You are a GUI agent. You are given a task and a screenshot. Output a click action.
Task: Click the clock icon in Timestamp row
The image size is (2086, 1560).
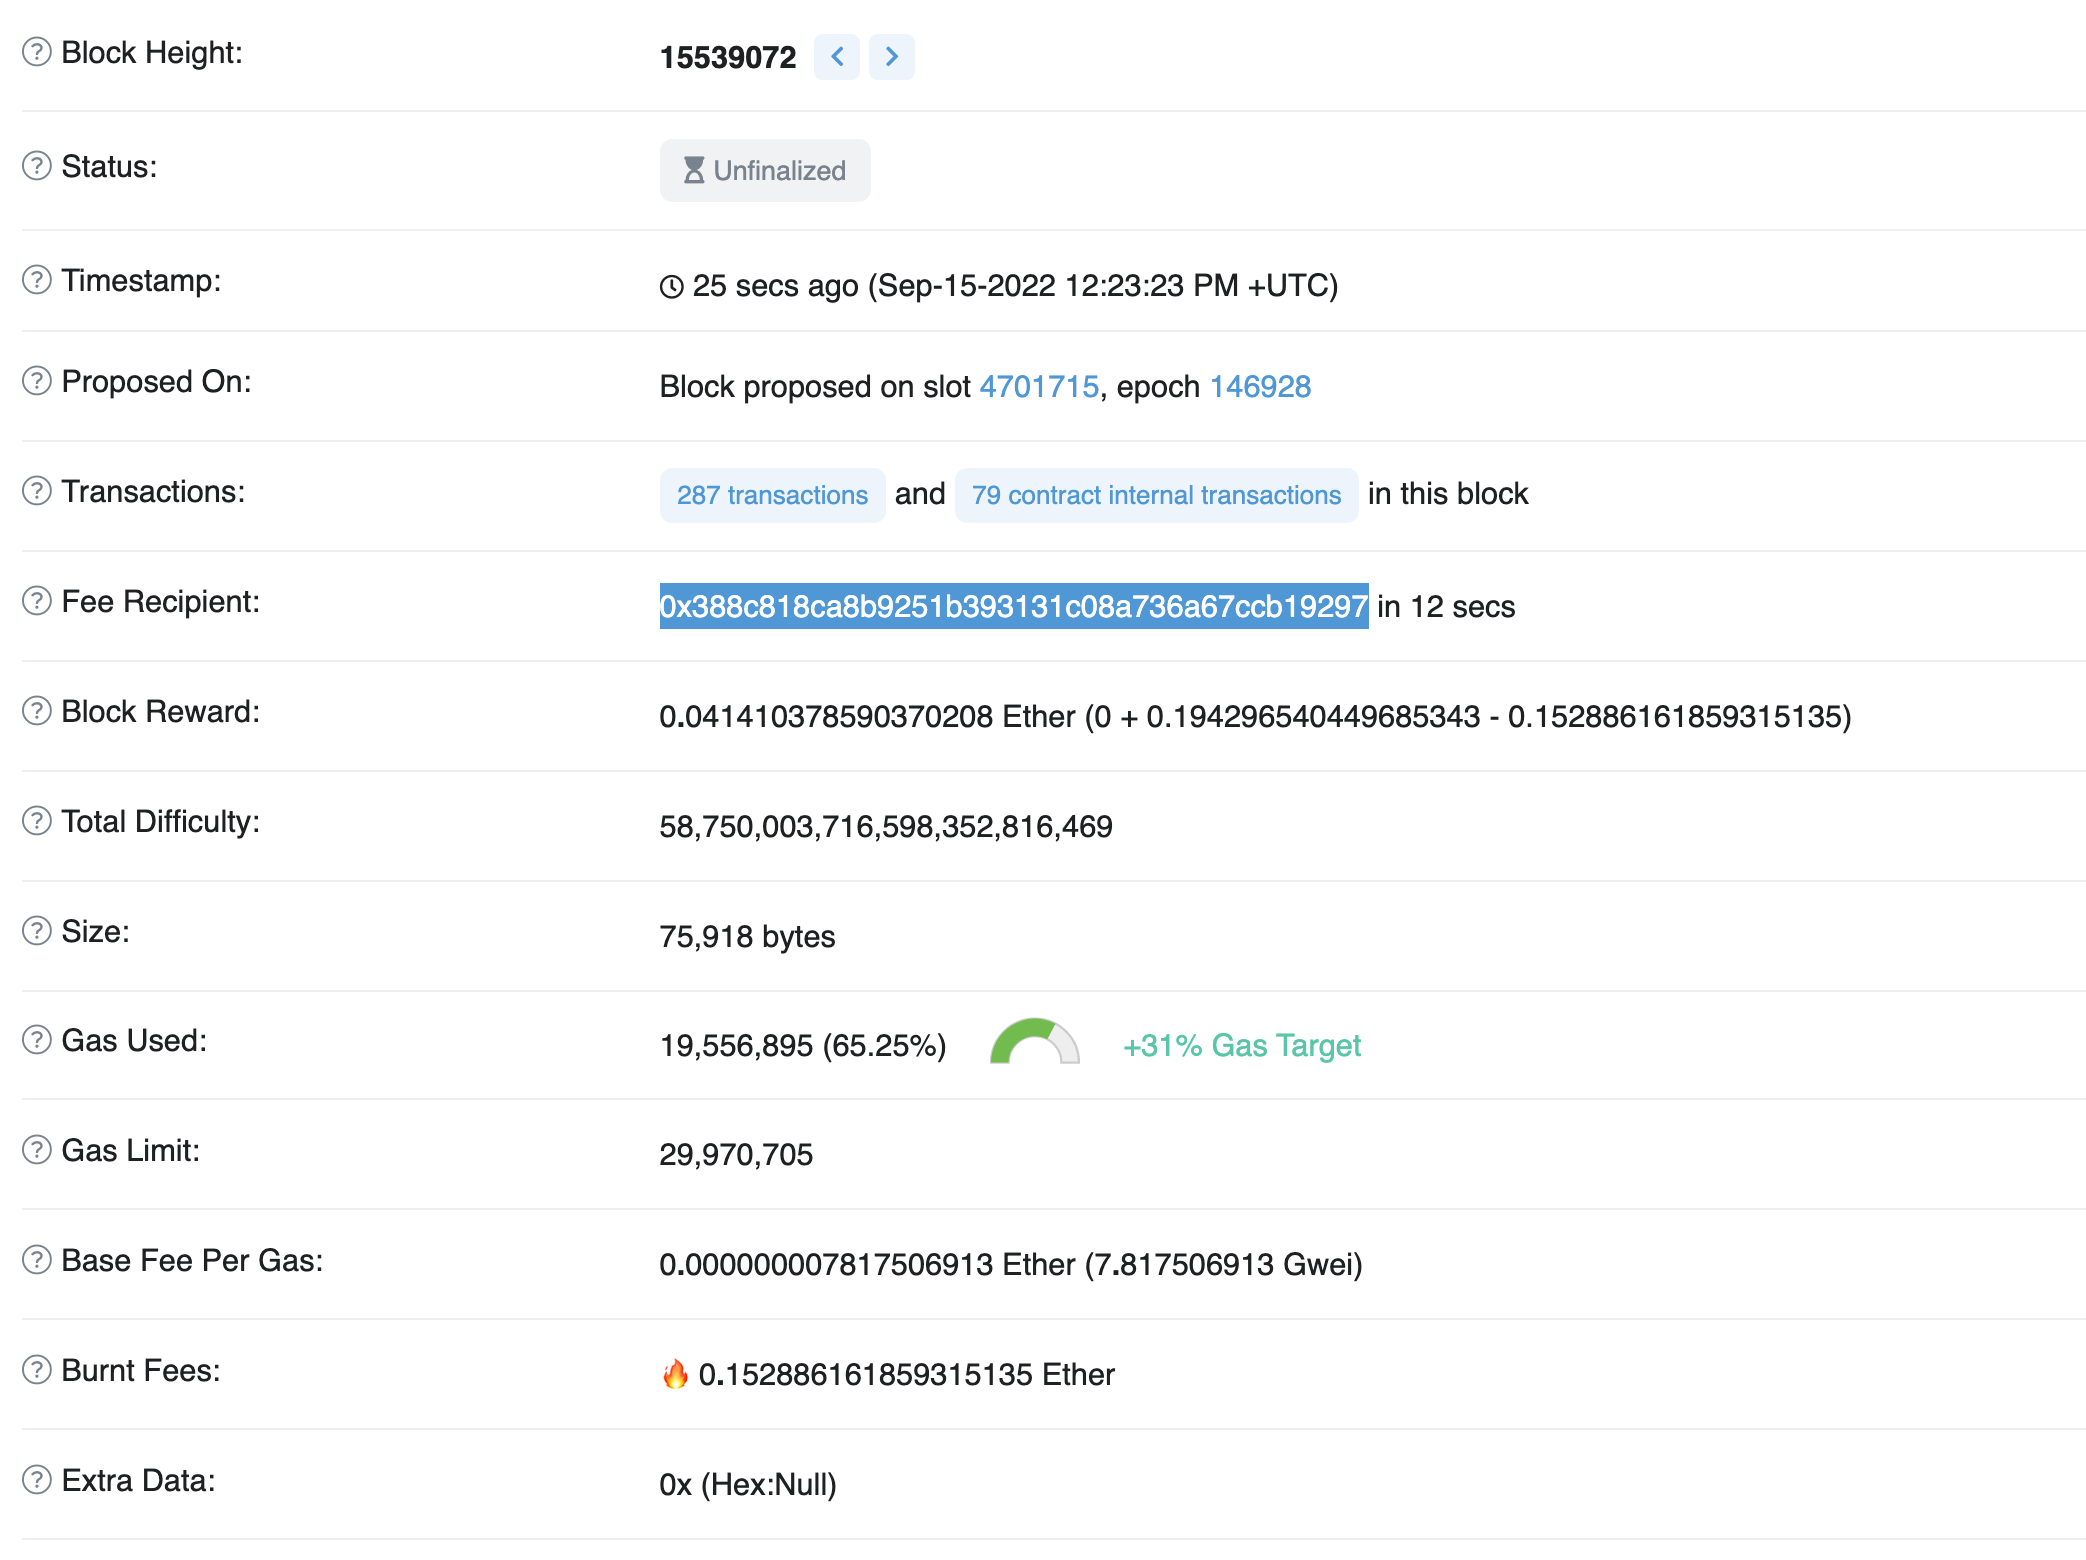coord(672,287)
